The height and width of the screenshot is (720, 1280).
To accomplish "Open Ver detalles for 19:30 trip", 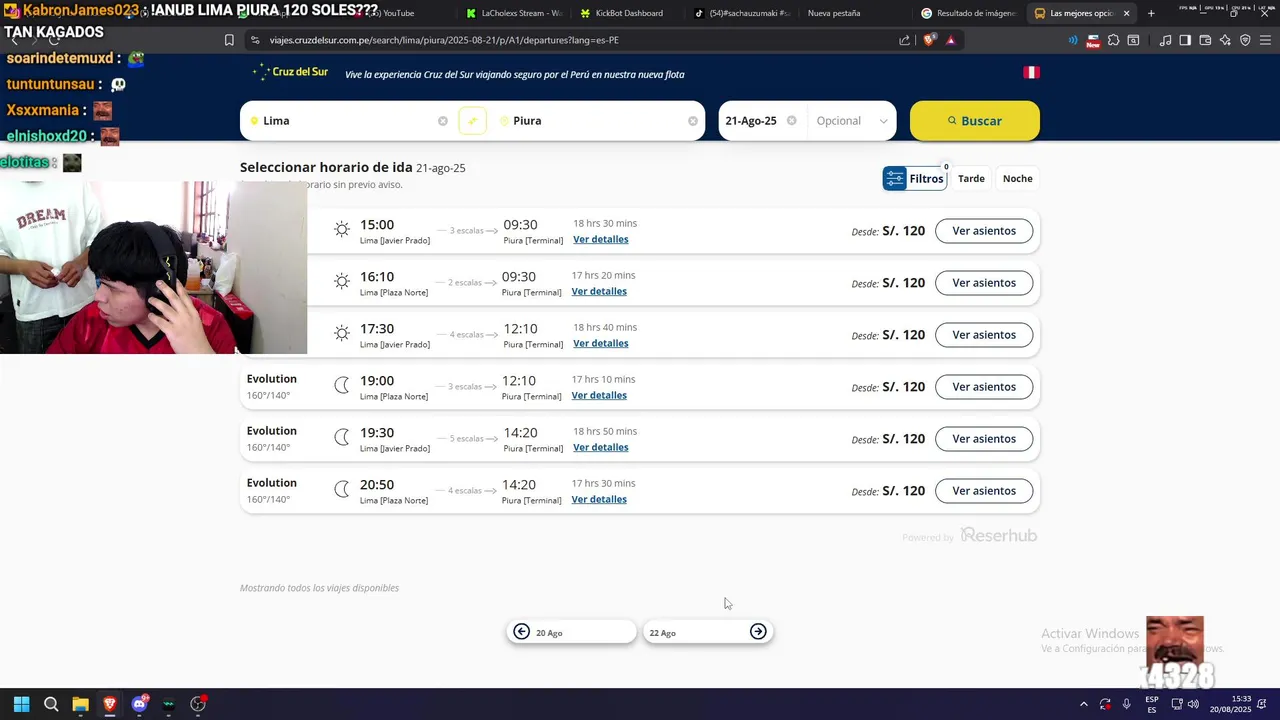I will pos(601,448).
